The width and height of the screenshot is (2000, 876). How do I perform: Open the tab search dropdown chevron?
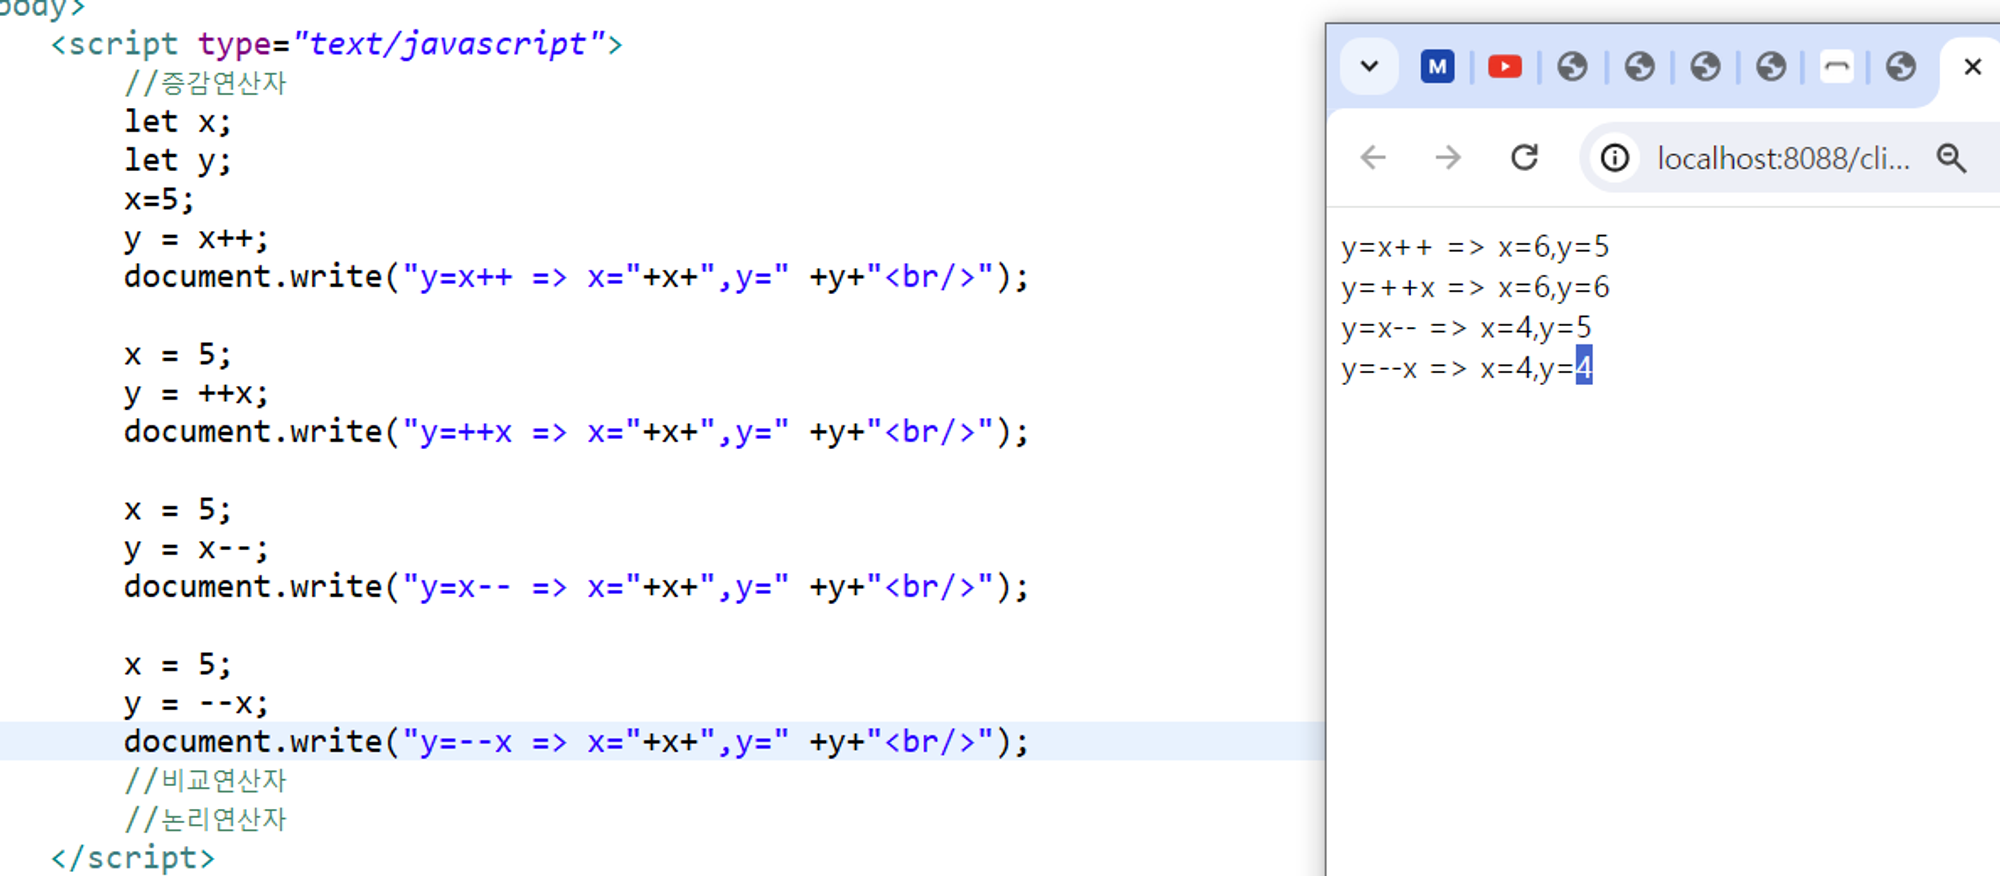click(1369, 67)
